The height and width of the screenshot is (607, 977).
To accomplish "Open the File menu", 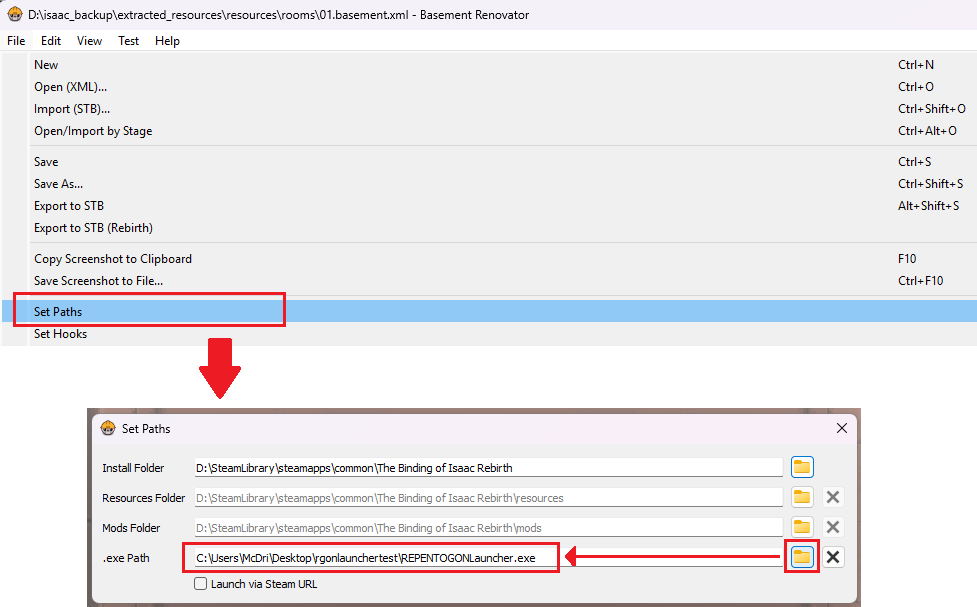I will pos(16,41).
